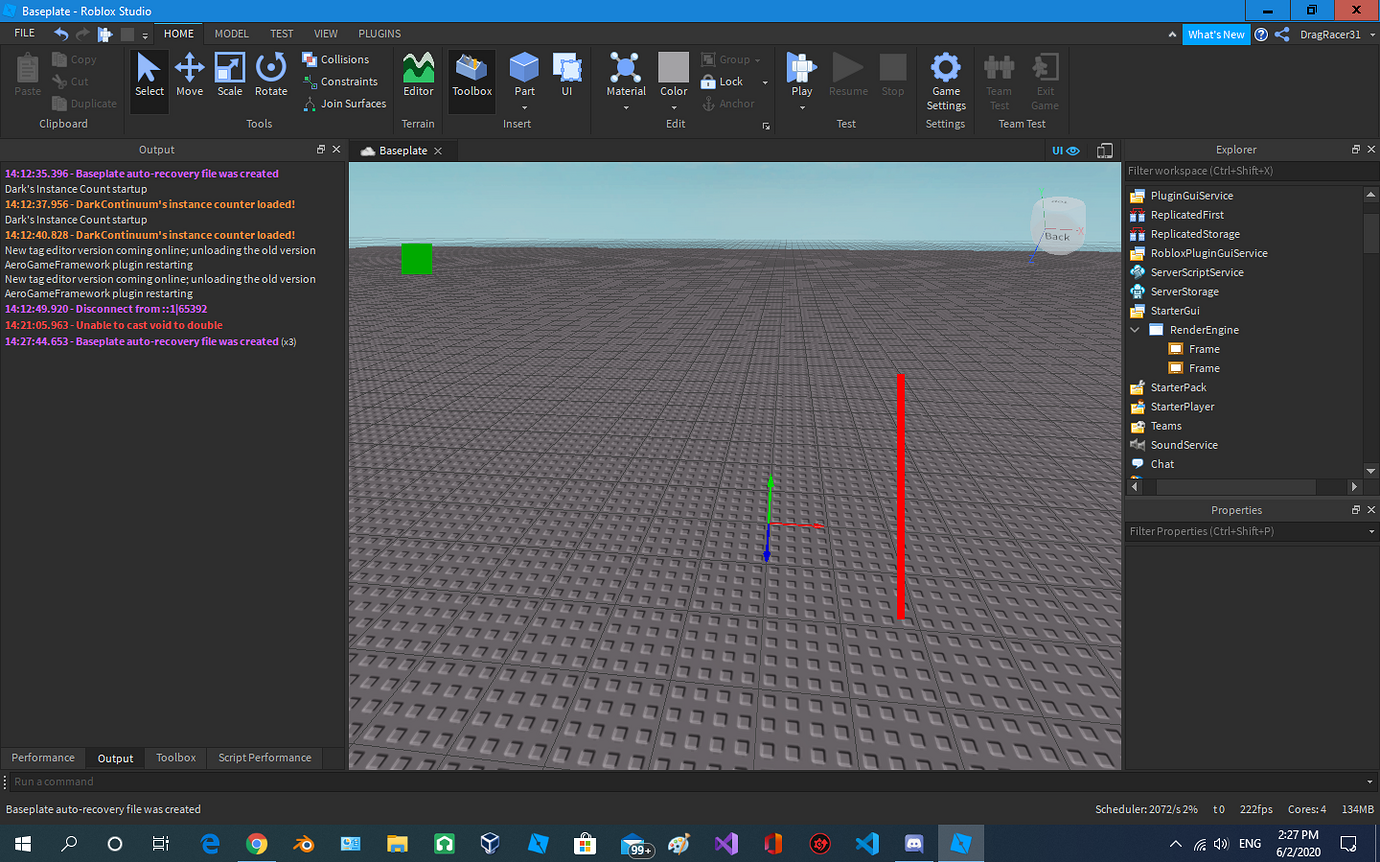Open the Terrain Editor
The height and width of the screenshot is (862, 1380).
pyautogui.click(x=418, y=76)
